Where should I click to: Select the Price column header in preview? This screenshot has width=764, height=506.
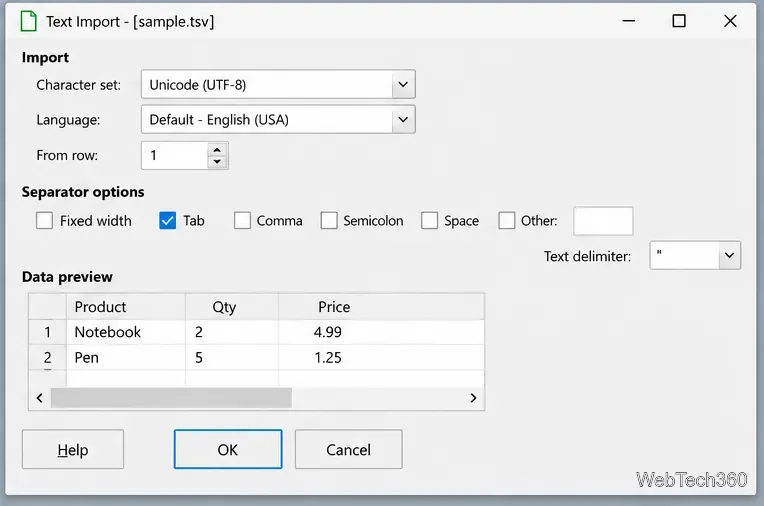(x=382, y=307)
